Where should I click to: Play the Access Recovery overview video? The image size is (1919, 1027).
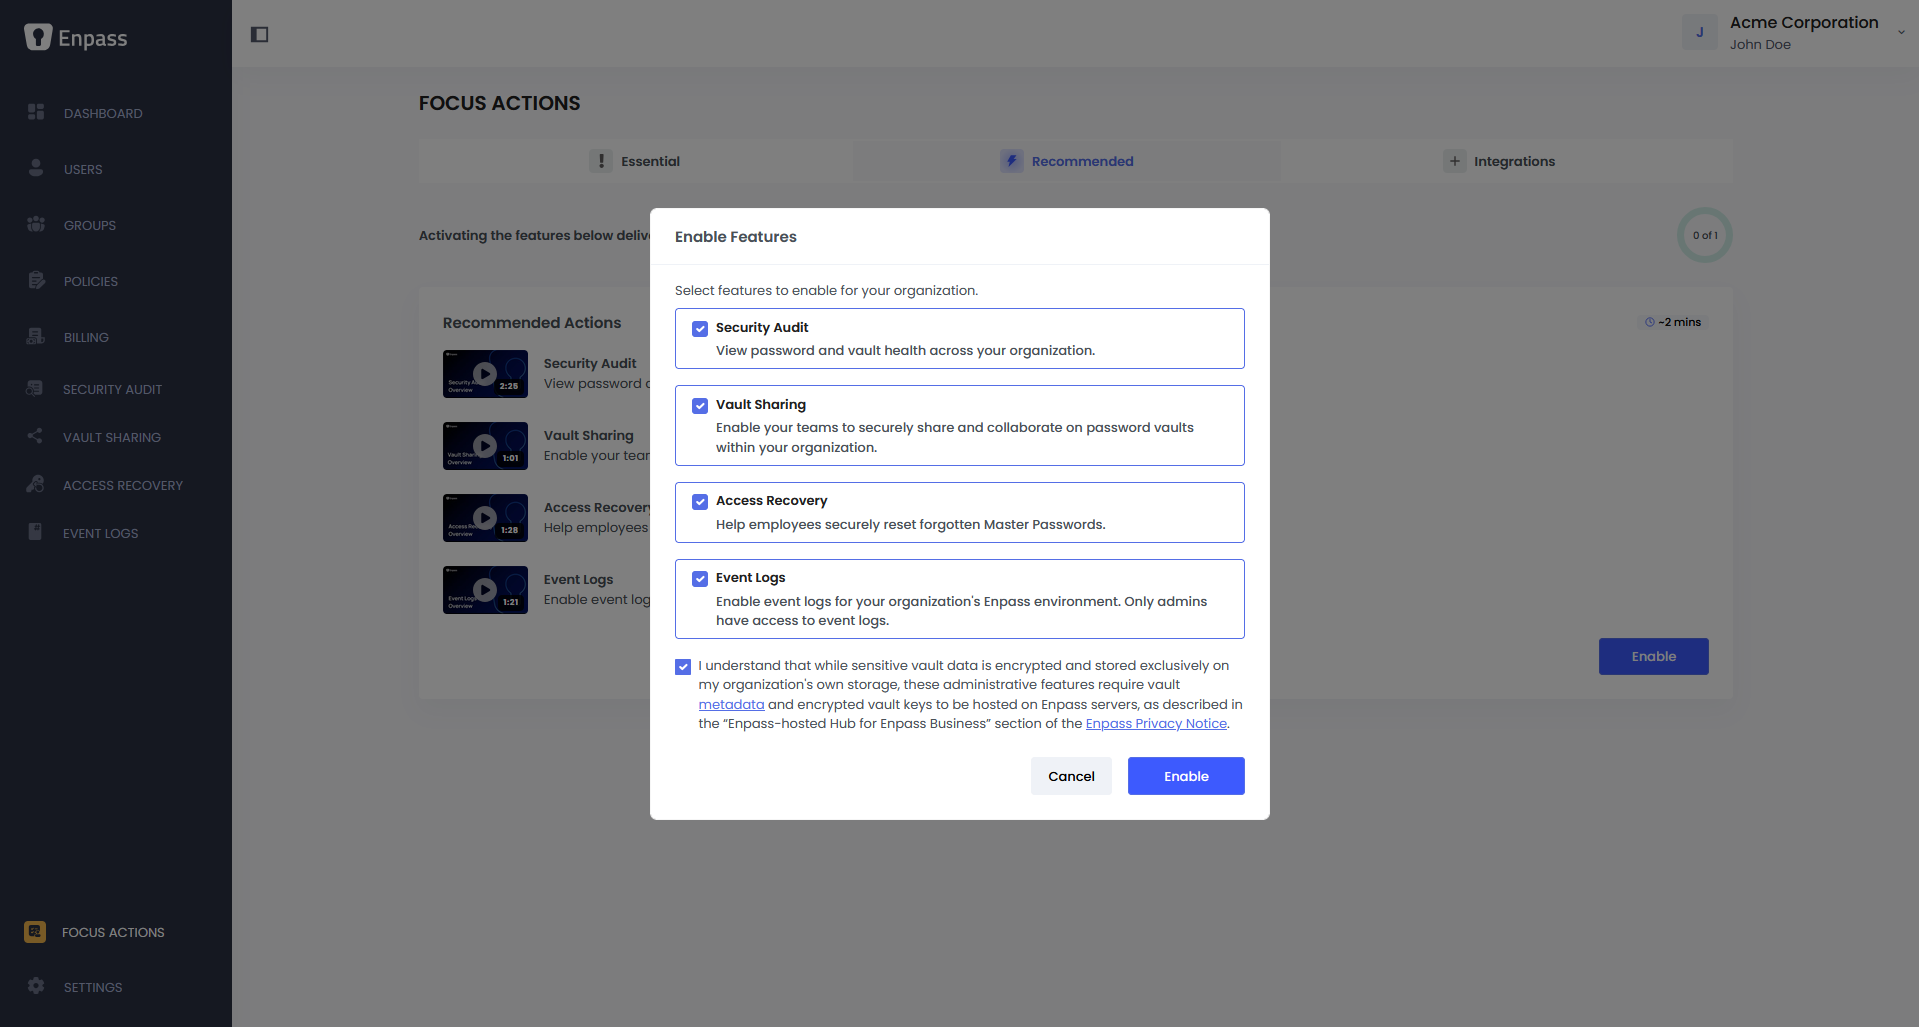485,518
